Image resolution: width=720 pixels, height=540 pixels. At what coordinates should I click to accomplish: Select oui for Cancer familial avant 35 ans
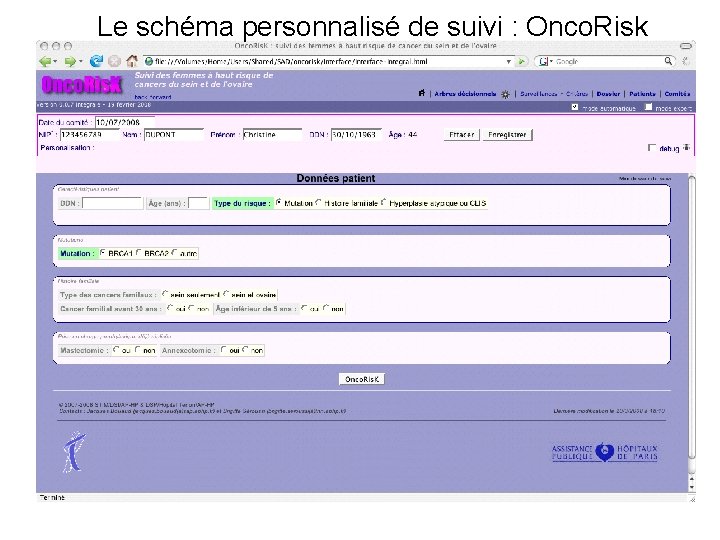[170, 308]
